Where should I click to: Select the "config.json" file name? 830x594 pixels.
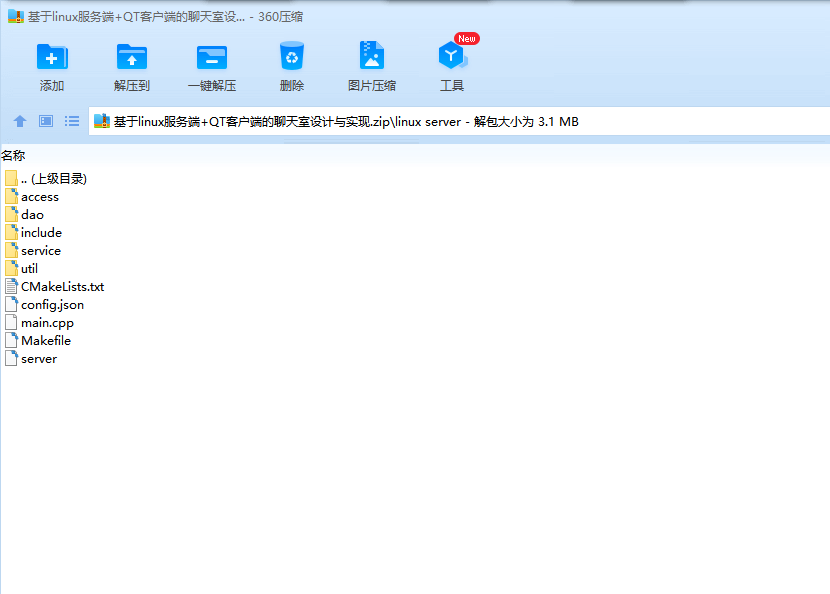pyautogui.click(x=52, y=305)
